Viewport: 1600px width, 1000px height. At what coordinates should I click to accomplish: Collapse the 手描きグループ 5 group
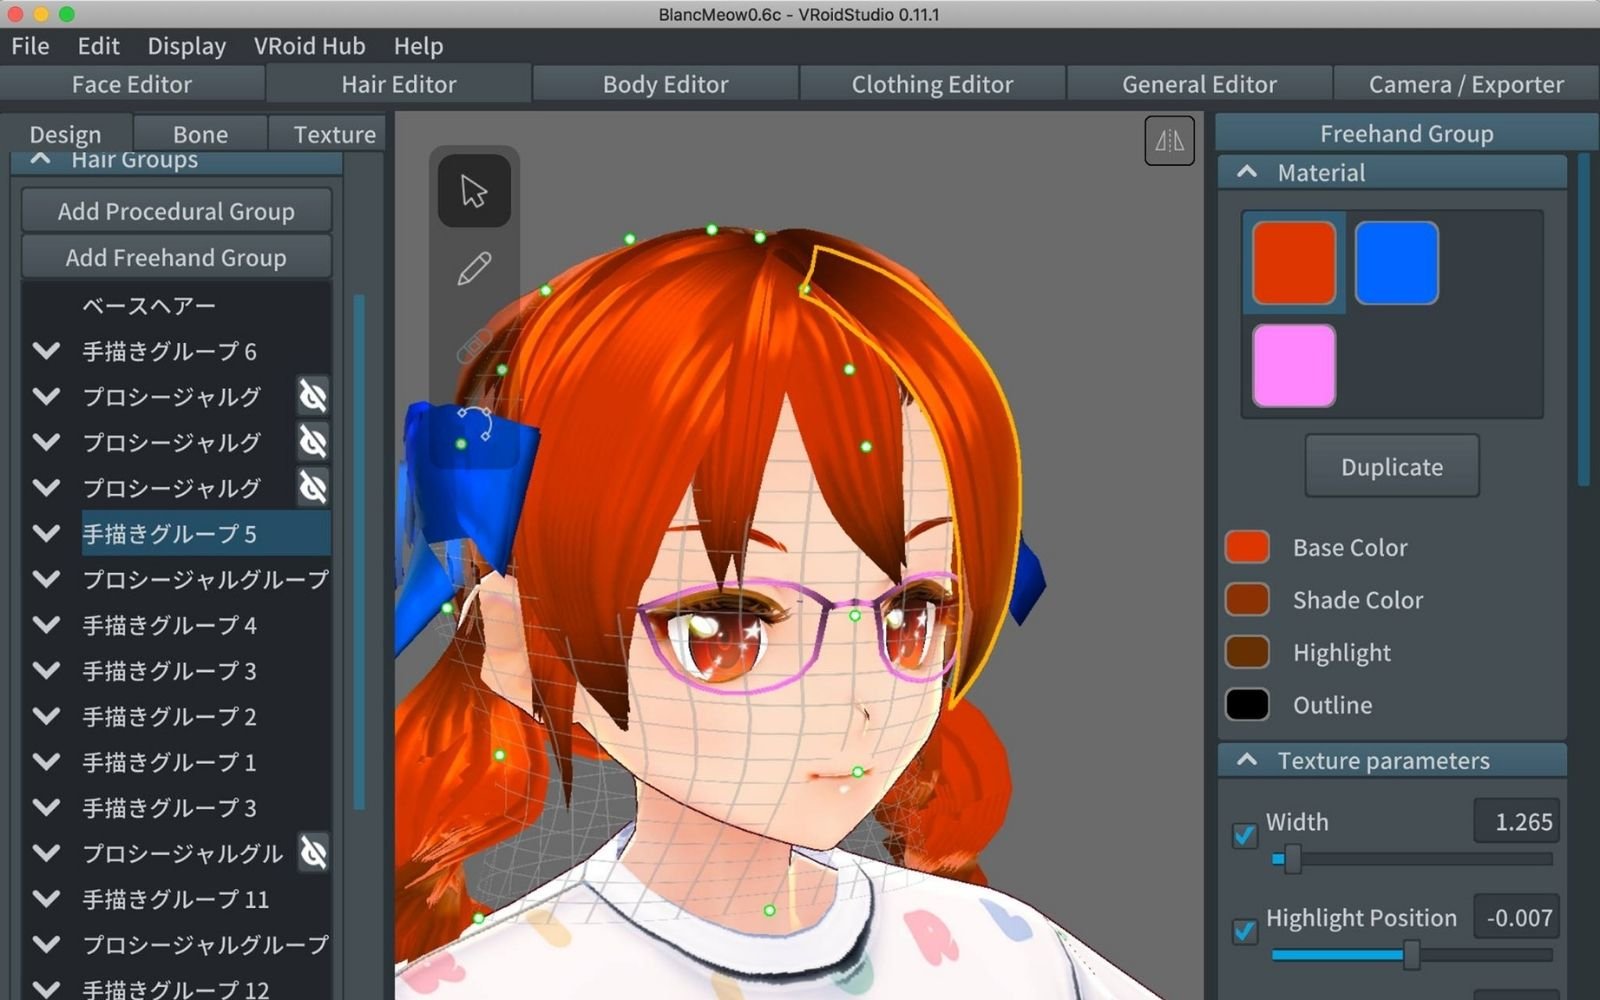[x=46, y=533]
